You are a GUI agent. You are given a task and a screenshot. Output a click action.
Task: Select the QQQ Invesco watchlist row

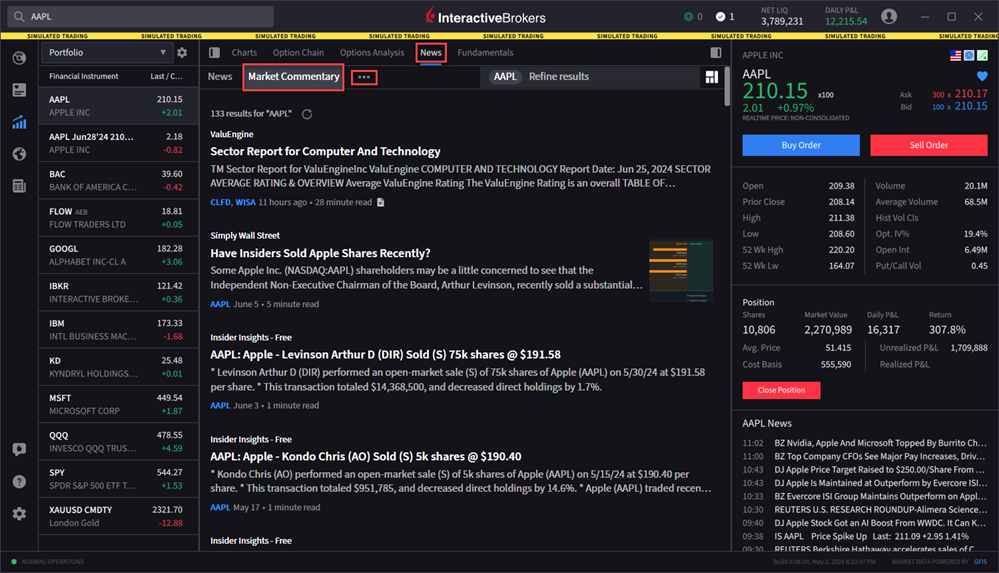pos(119,442)
